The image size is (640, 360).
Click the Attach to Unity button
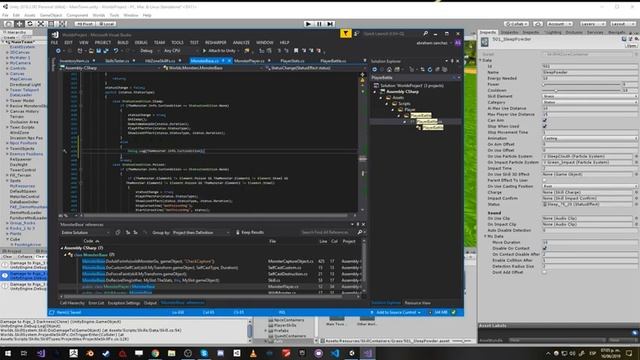tap(219, 51)
